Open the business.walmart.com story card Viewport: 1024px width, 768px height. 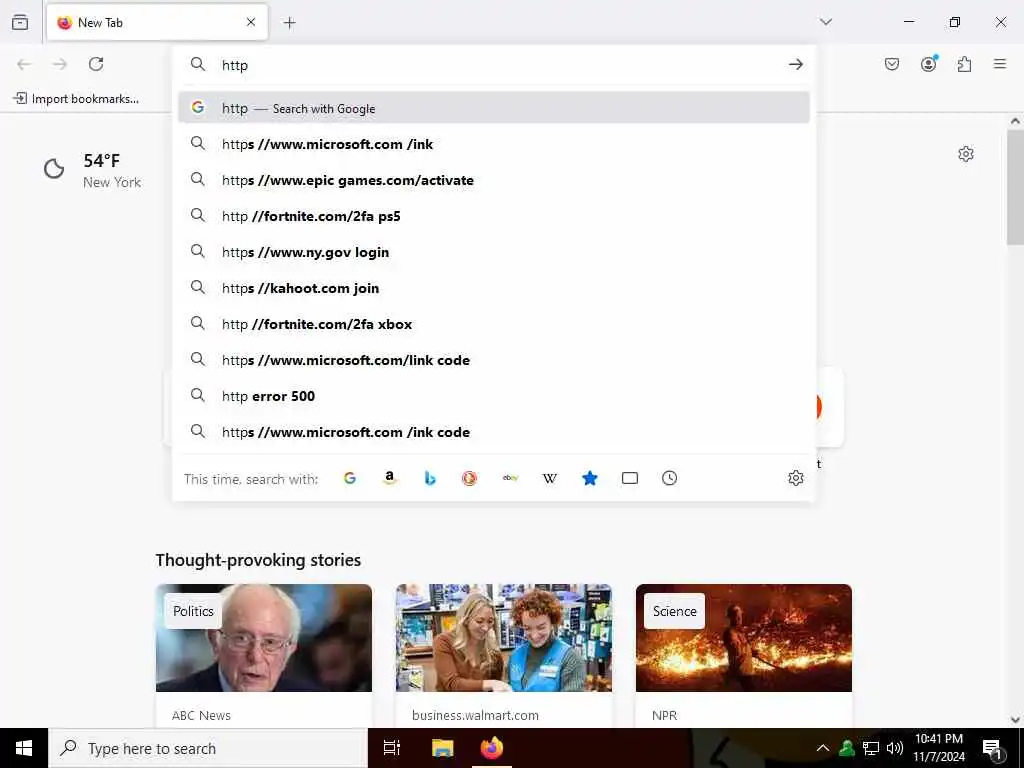pyautogui.click(x=504, y=656)
